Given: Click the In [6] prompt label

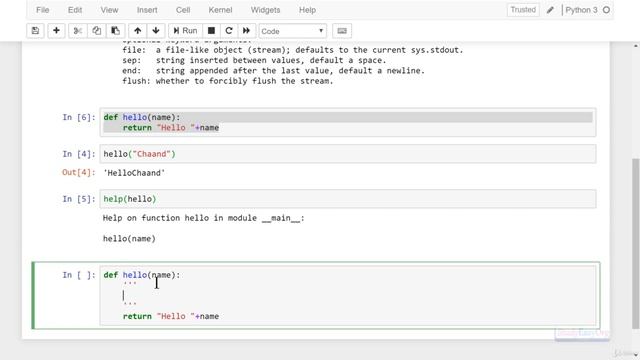Looking at the screenshot, I should [79, 117].
